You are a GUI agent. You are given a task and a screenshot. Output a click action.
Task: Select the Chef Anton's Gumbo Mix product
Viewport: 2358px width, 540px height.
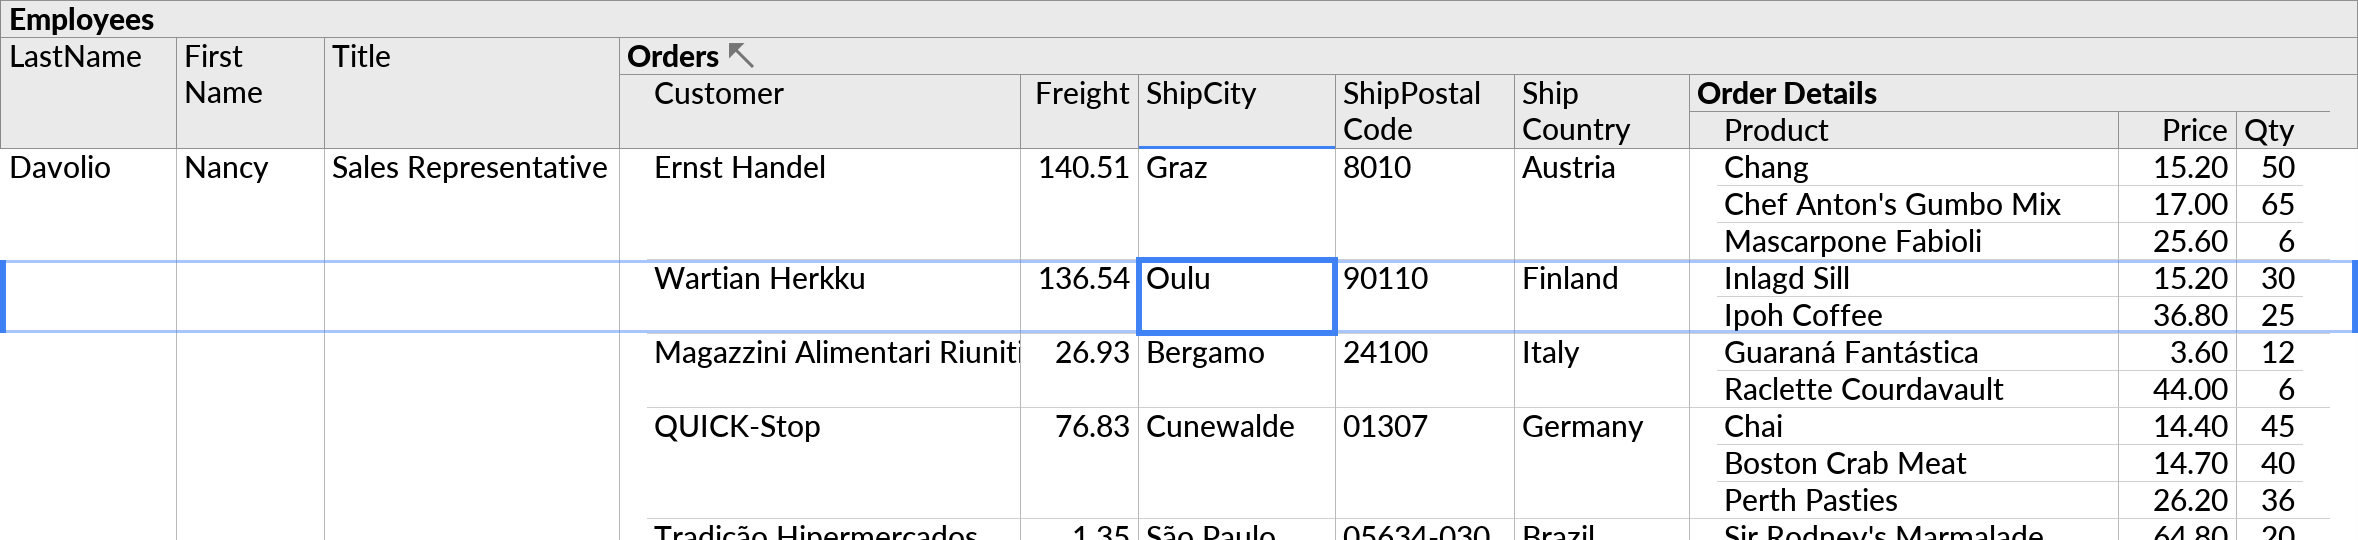point(1892,205)
